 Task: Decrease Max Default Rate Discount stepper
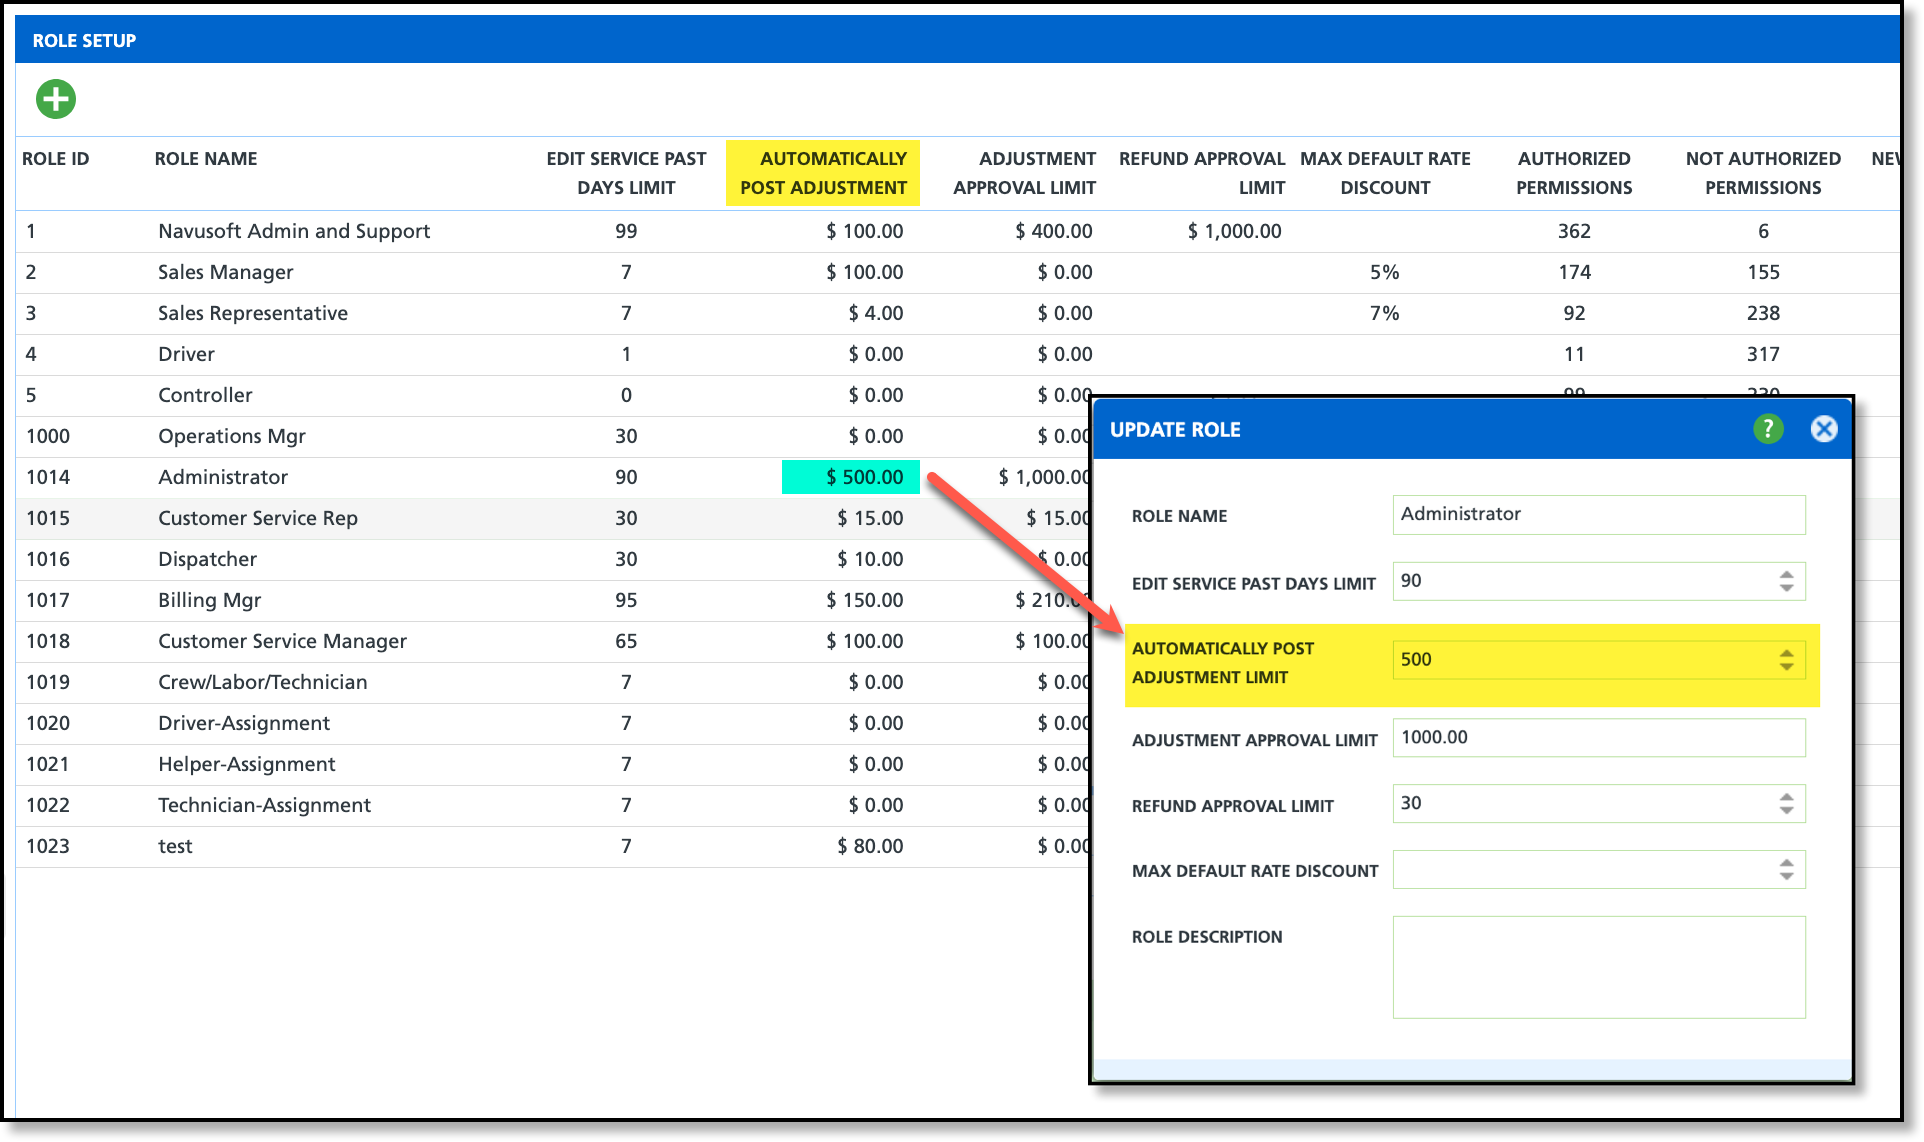pos(1786,876)
